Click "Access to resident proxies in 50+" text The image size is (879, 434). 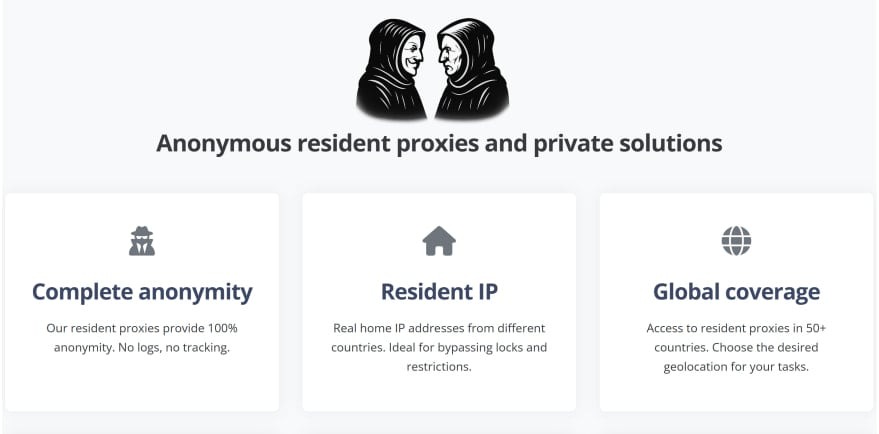pyautogui.click(x=736, y=328)
